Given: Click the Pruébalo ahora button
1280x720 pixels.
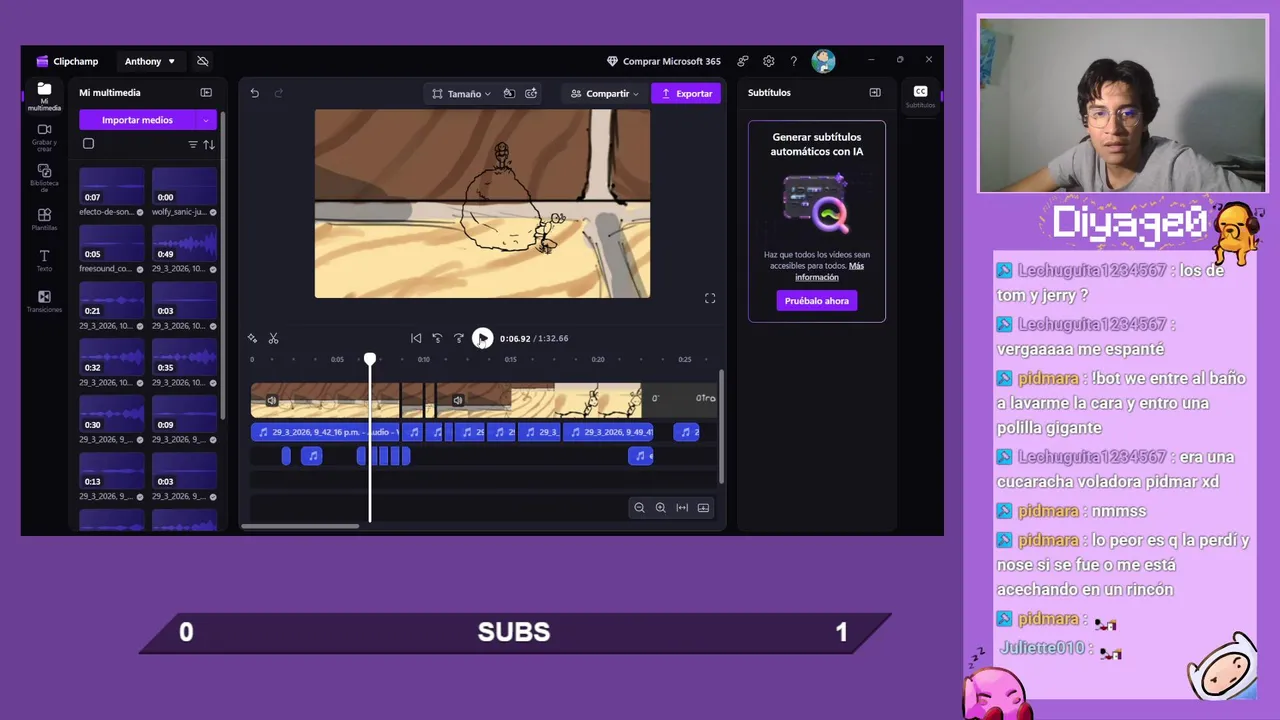Looking at the screenshot, I should tap(817, 300).
